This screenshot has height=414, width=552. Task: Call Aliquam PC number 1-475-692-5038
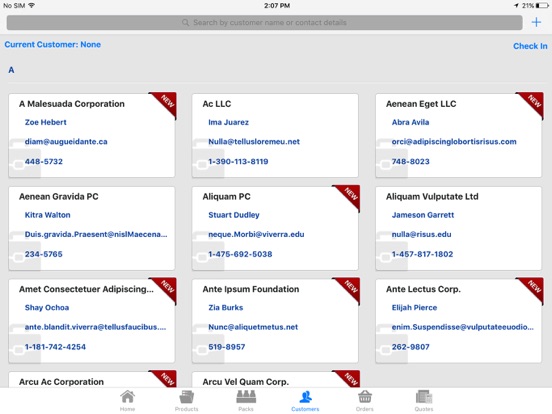(240, 254)
